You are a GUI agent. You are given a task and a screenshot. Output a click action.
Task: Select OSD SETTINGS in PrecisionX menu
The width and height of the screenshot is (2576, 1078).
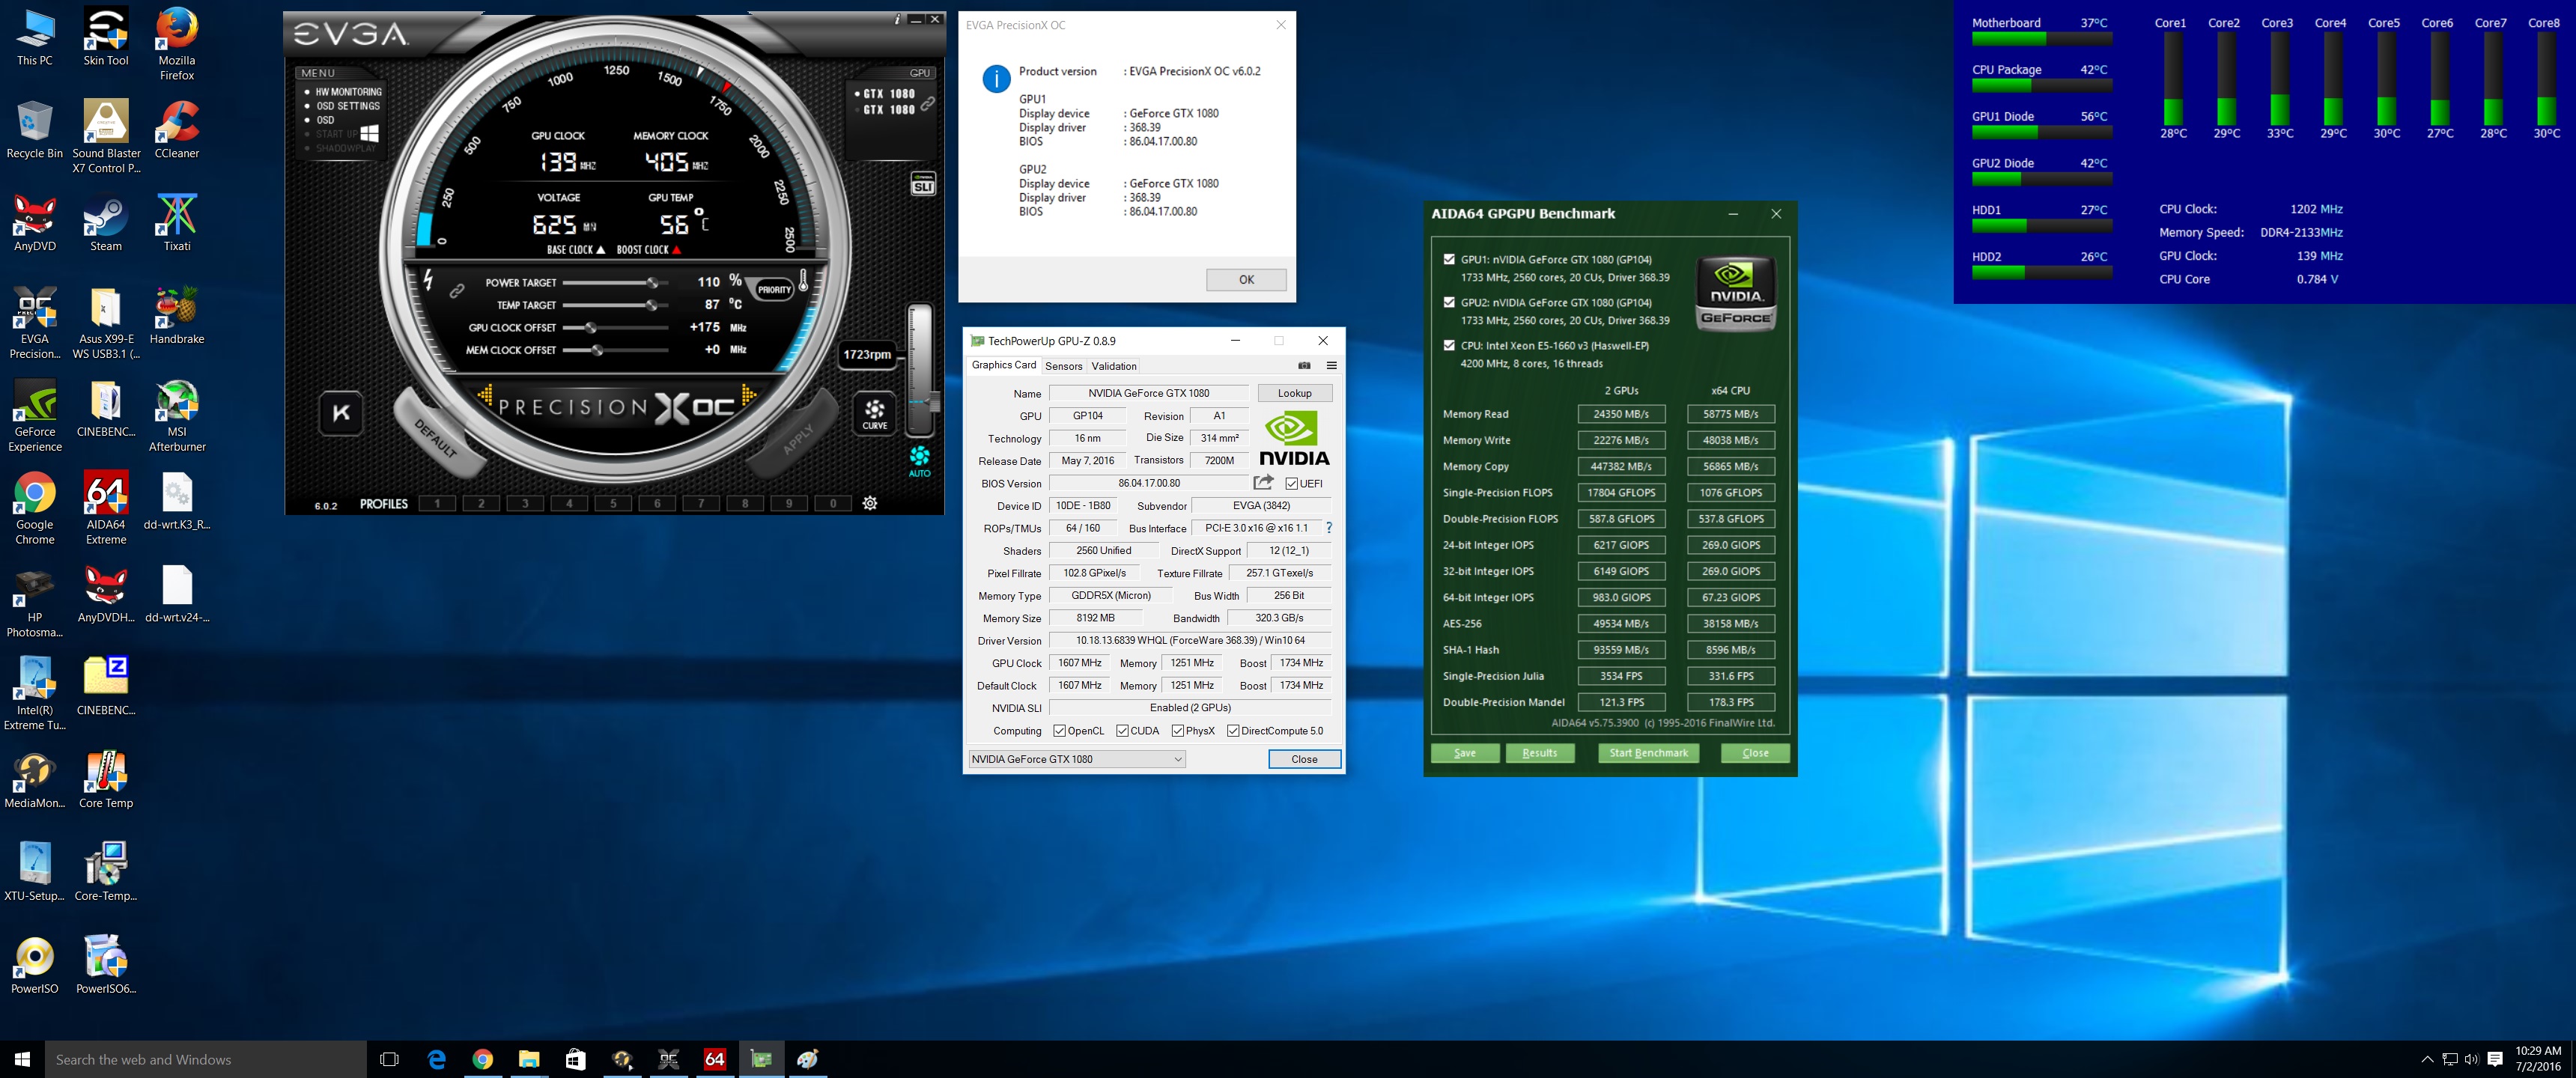click(348, 106)
